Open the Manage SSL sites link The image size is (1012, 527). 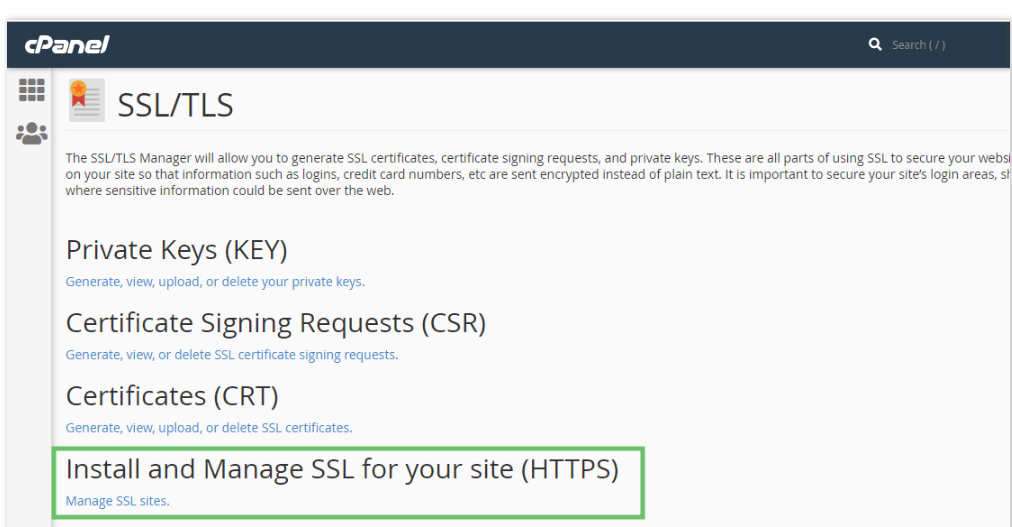click(117, 501)
